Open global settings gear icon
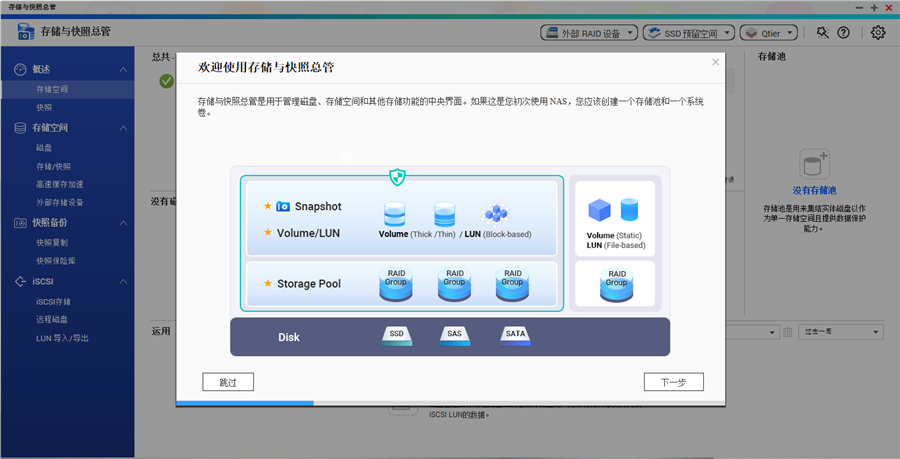The image size is (900, 459). click(878, 32)
